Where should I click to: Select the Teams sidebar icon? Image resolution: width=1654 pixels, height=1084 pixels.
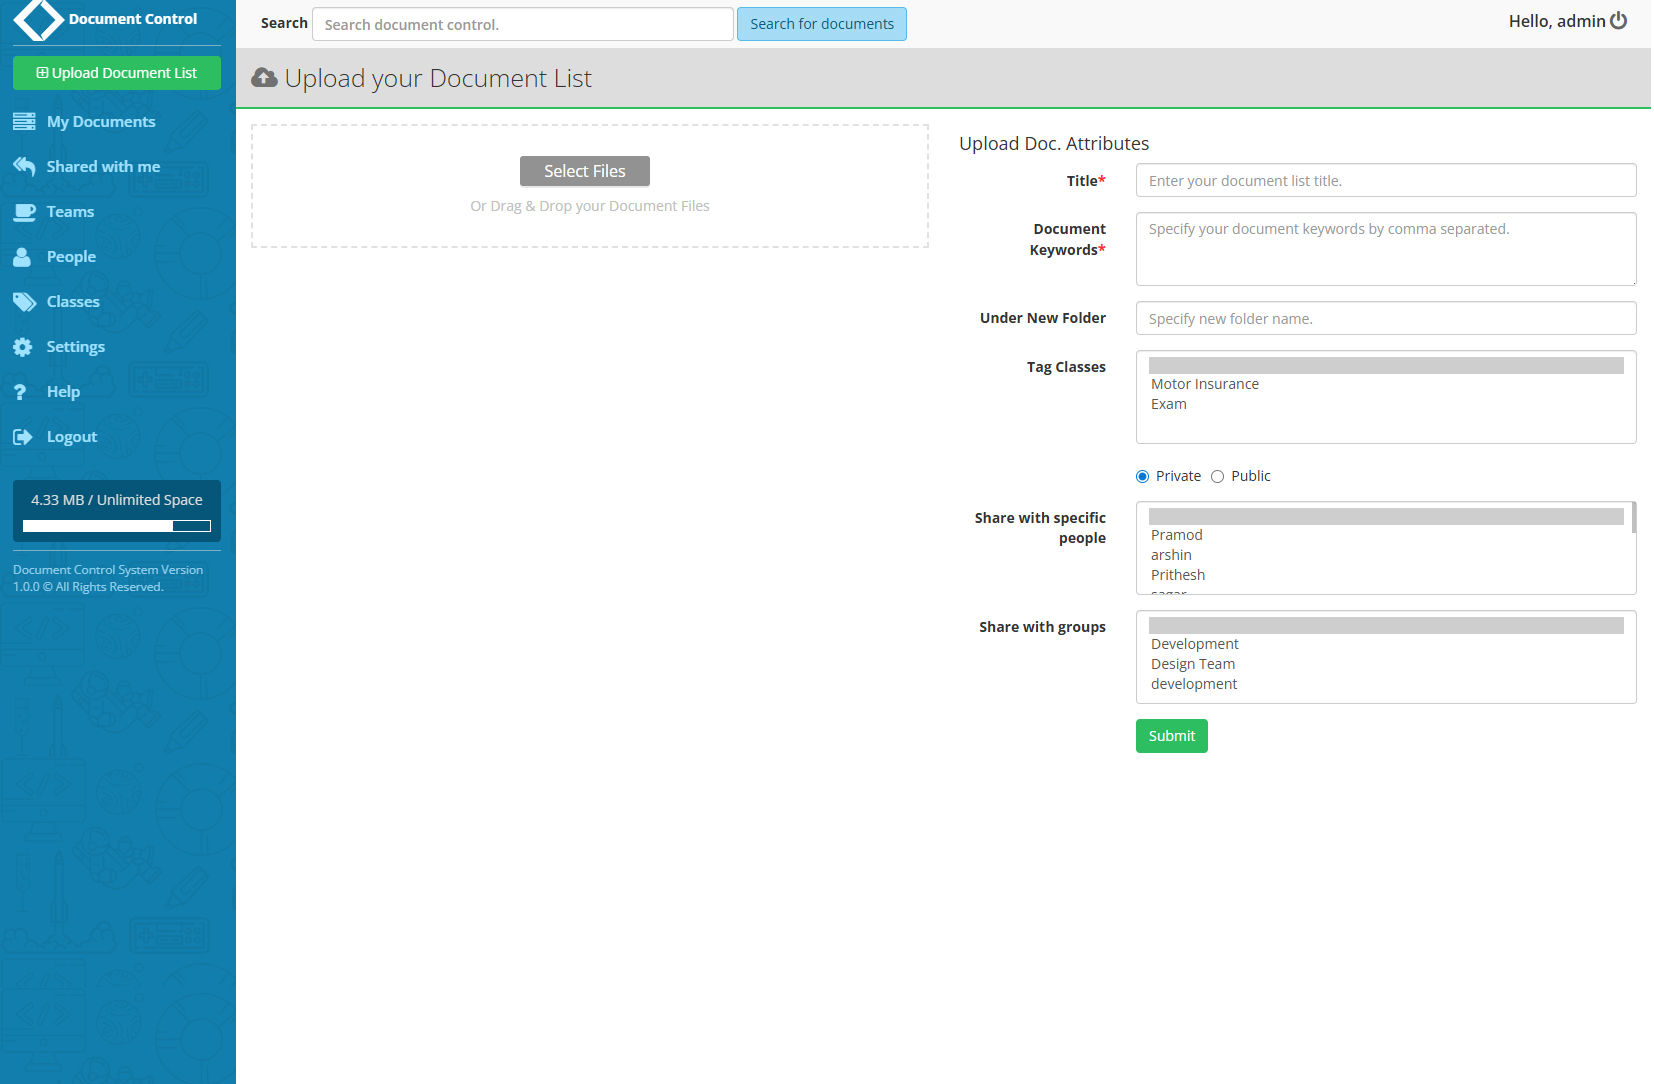coord(24,211)
